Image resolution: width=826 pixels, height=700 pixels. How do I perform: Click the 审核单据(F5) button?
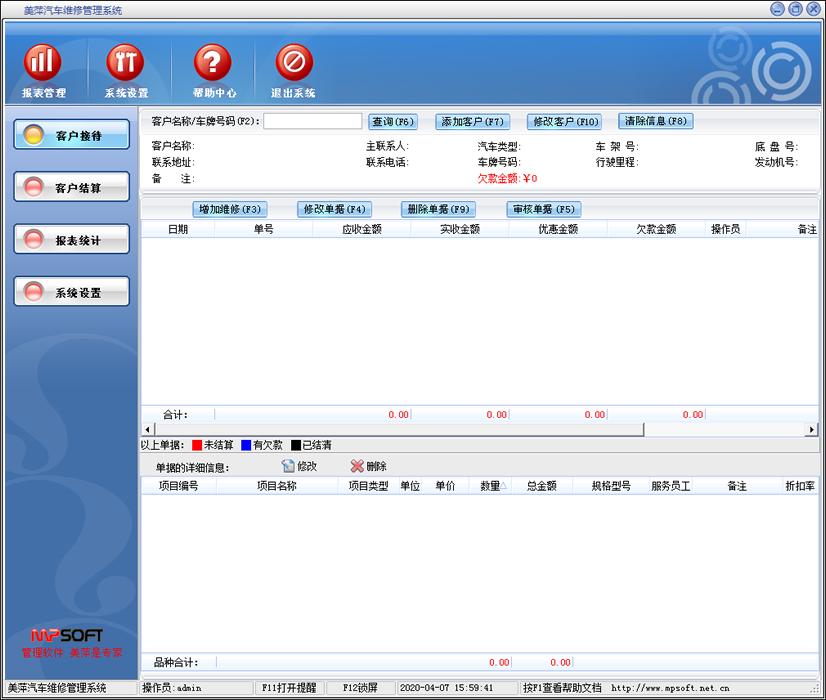coord(544,209)
